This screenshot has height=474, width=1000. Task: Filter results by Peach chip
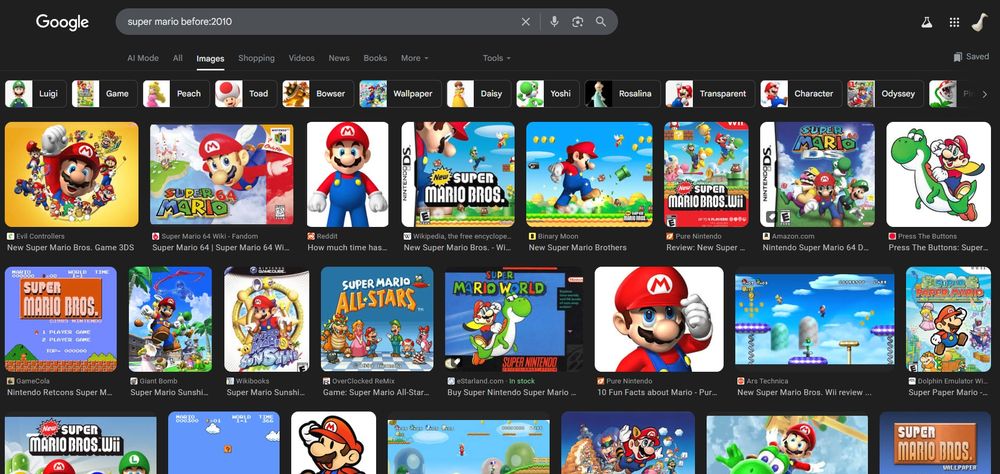pyautogui.click(x=176, y=94)
